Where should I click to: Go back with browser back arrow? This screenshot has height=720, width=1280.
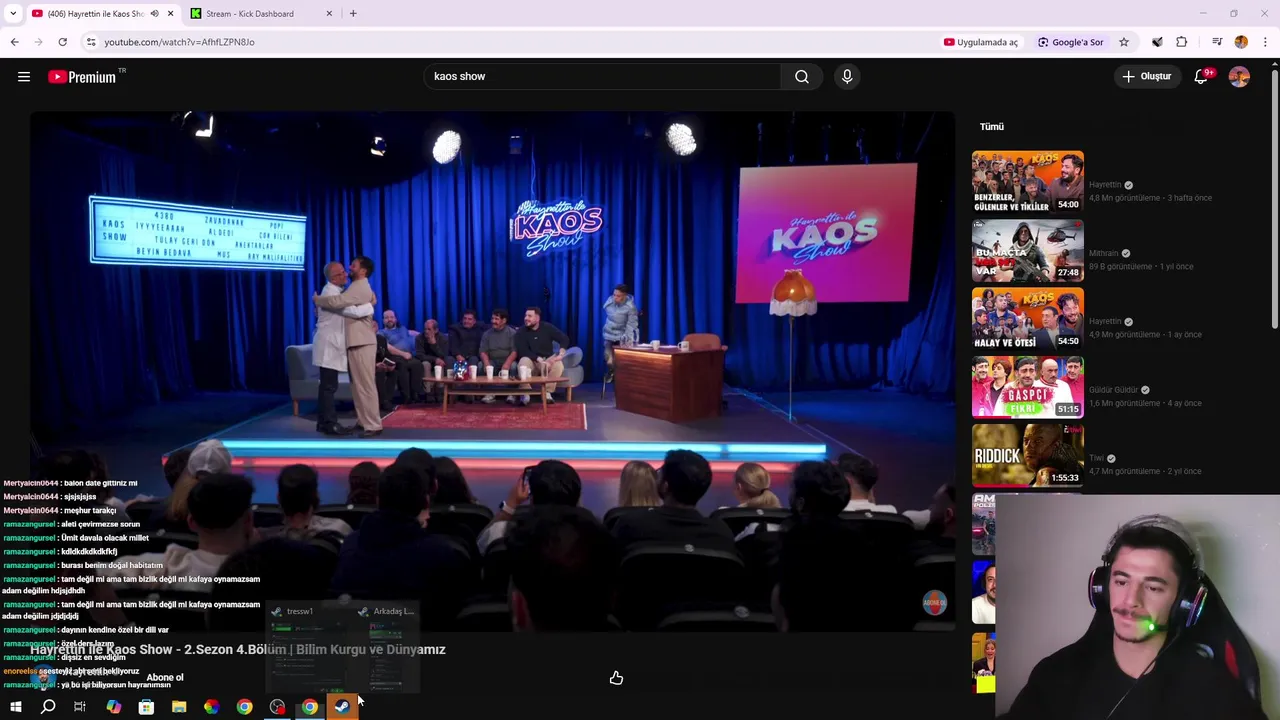click(14, 42)
